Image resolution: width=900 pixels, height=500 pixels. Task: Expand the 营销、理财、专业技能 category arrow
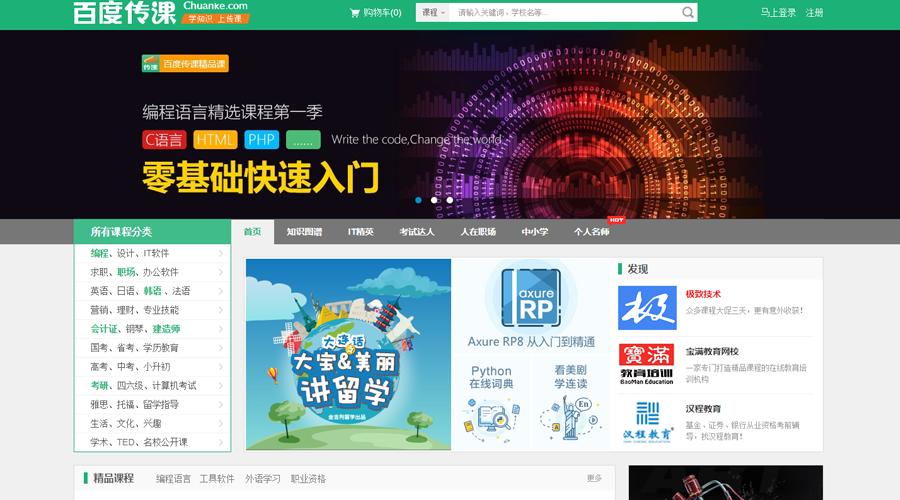(221, 310)
